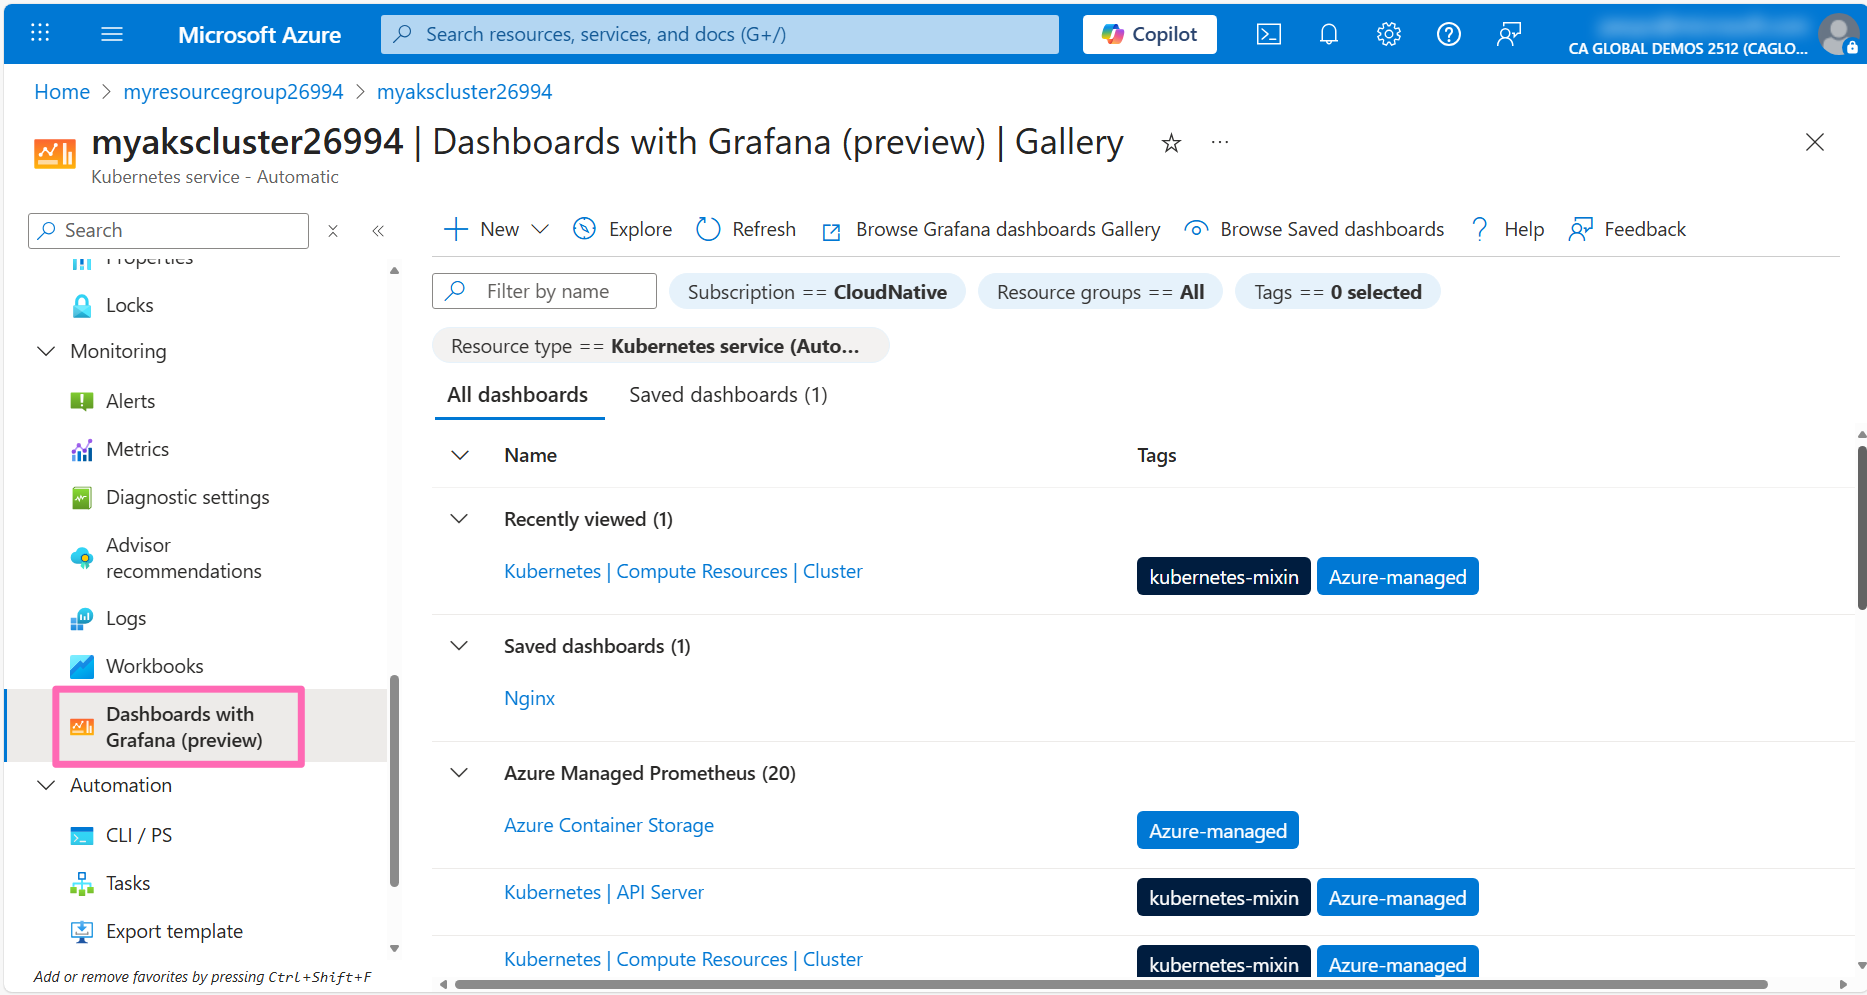
Task: Open Logs in the sidebar
Action: point(125,617)
